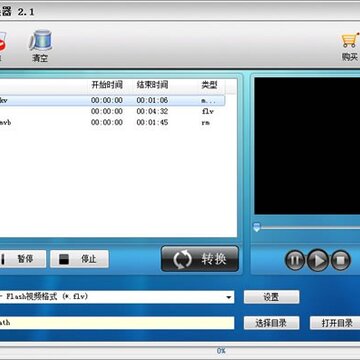Select the flv file row

coord(112,111)
